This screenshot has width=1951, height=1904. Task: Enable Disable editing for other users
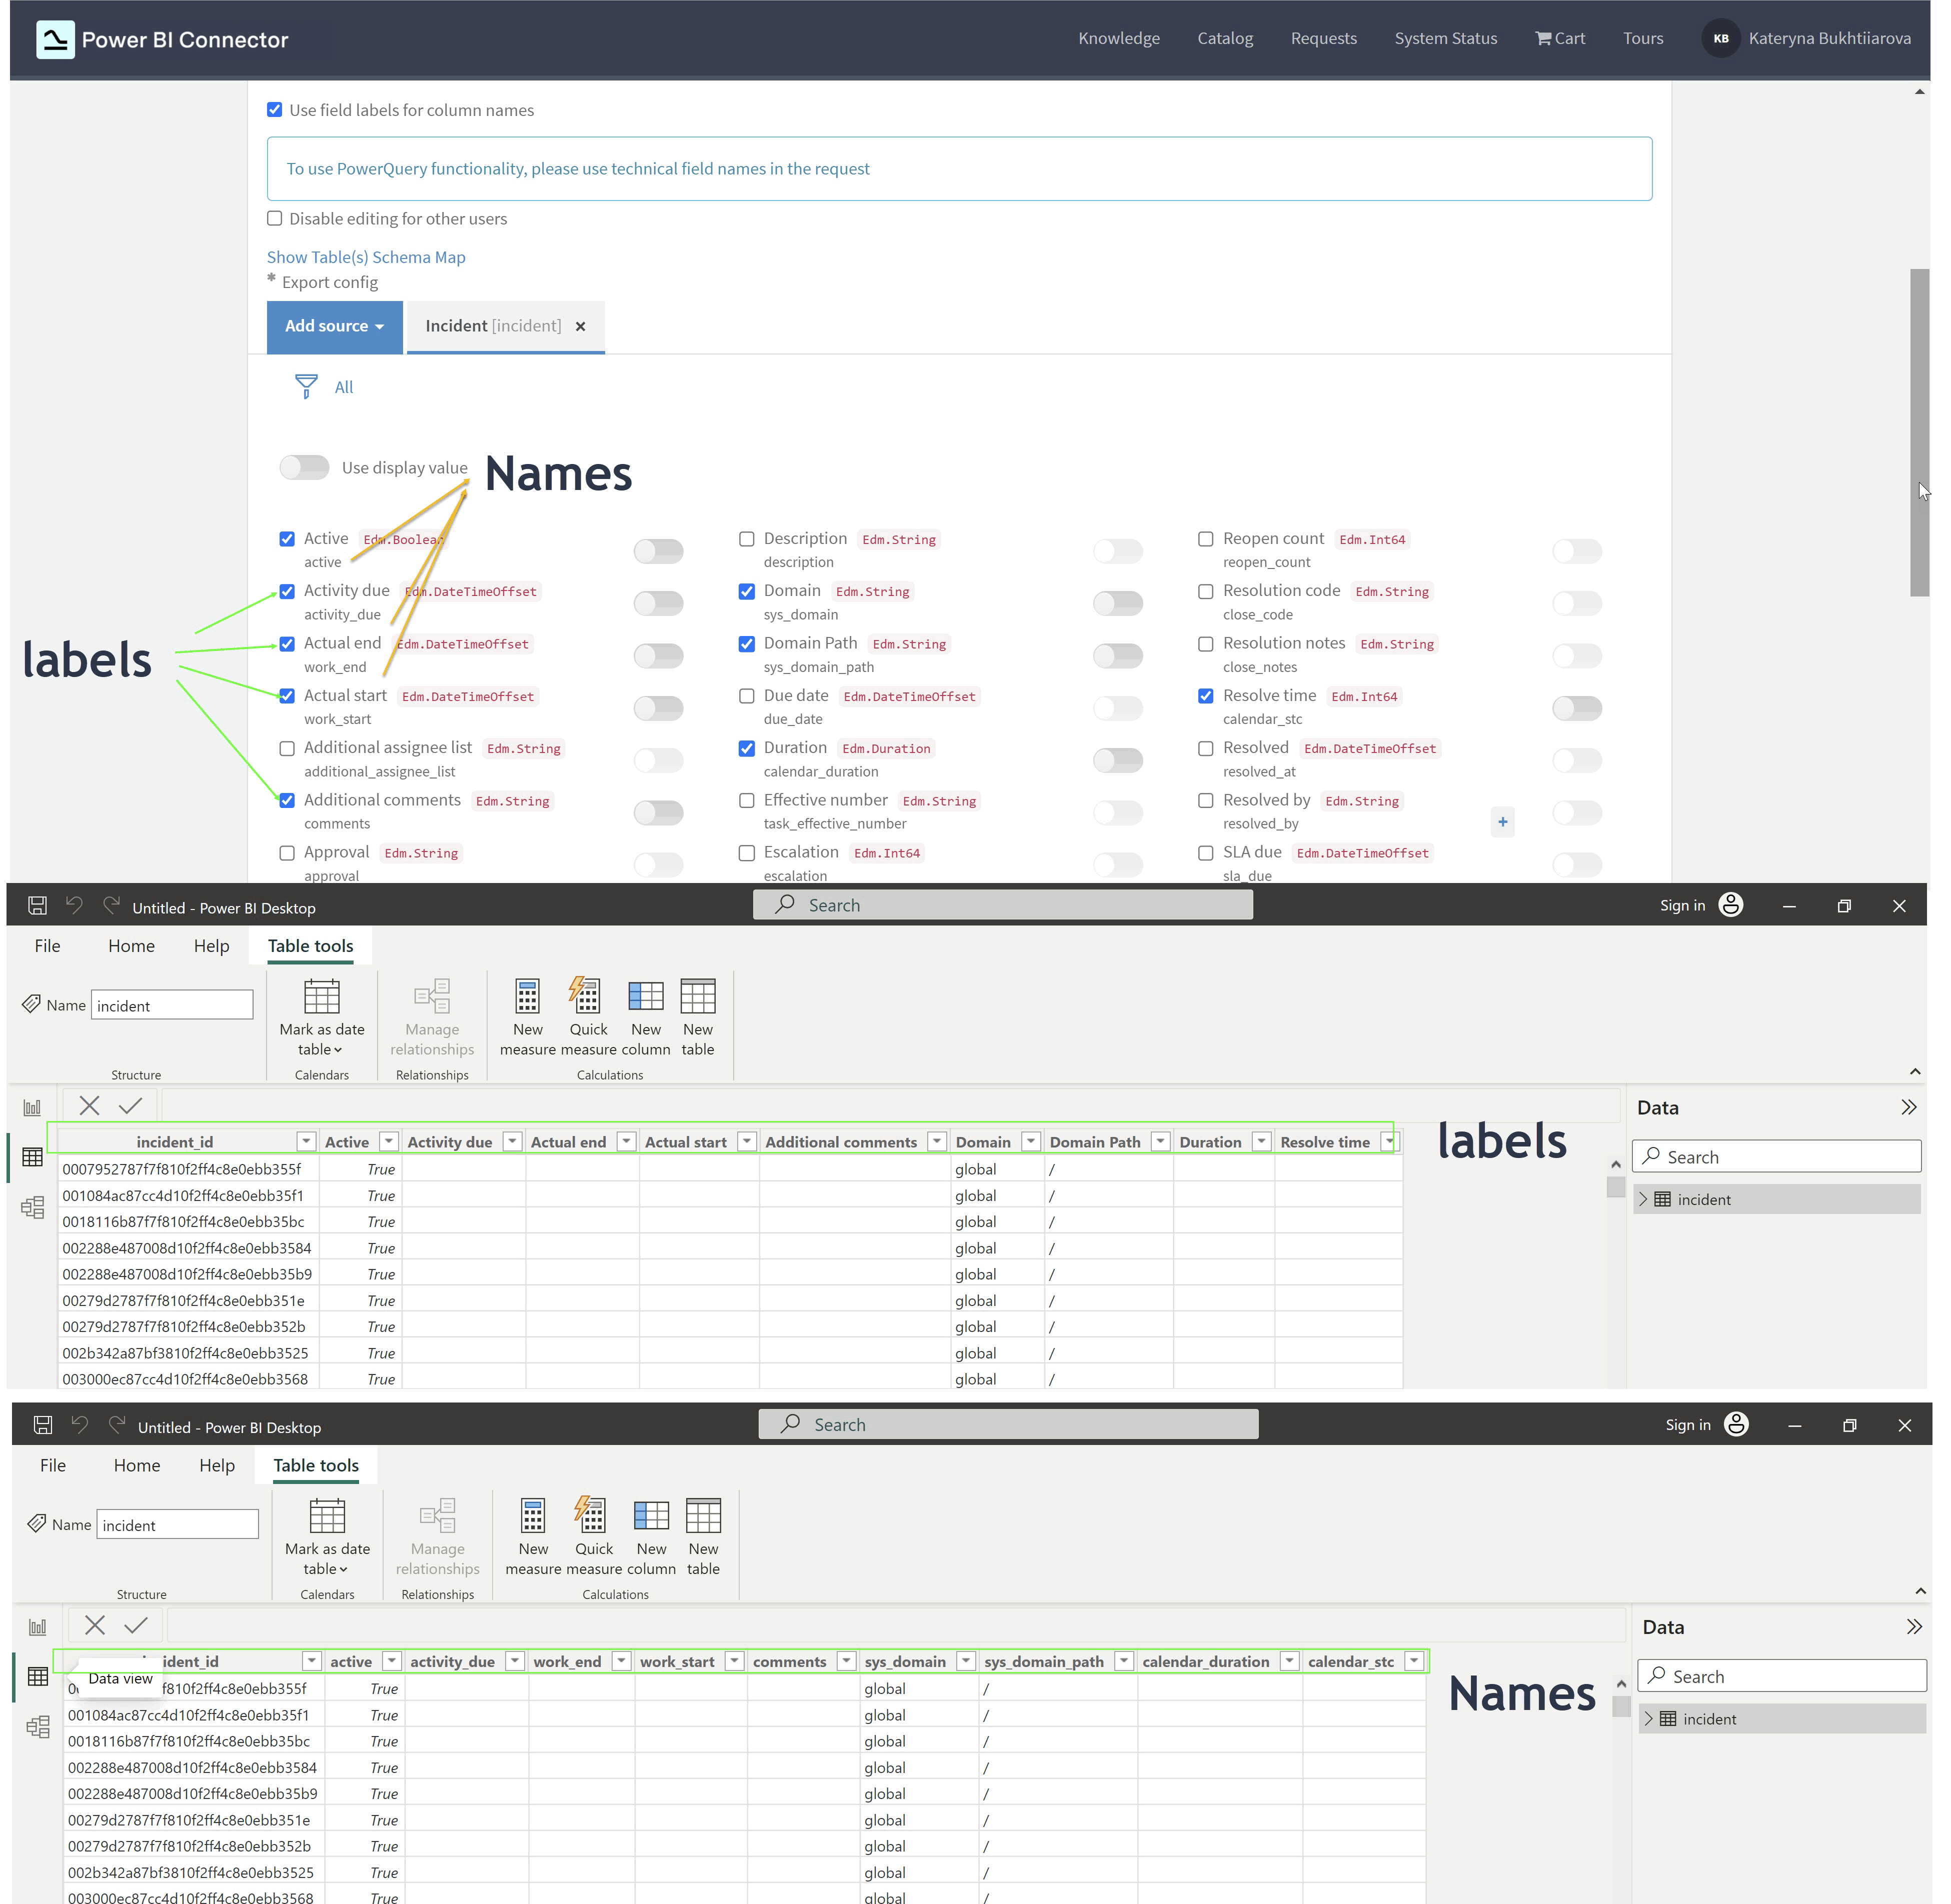tap(274, 218)
